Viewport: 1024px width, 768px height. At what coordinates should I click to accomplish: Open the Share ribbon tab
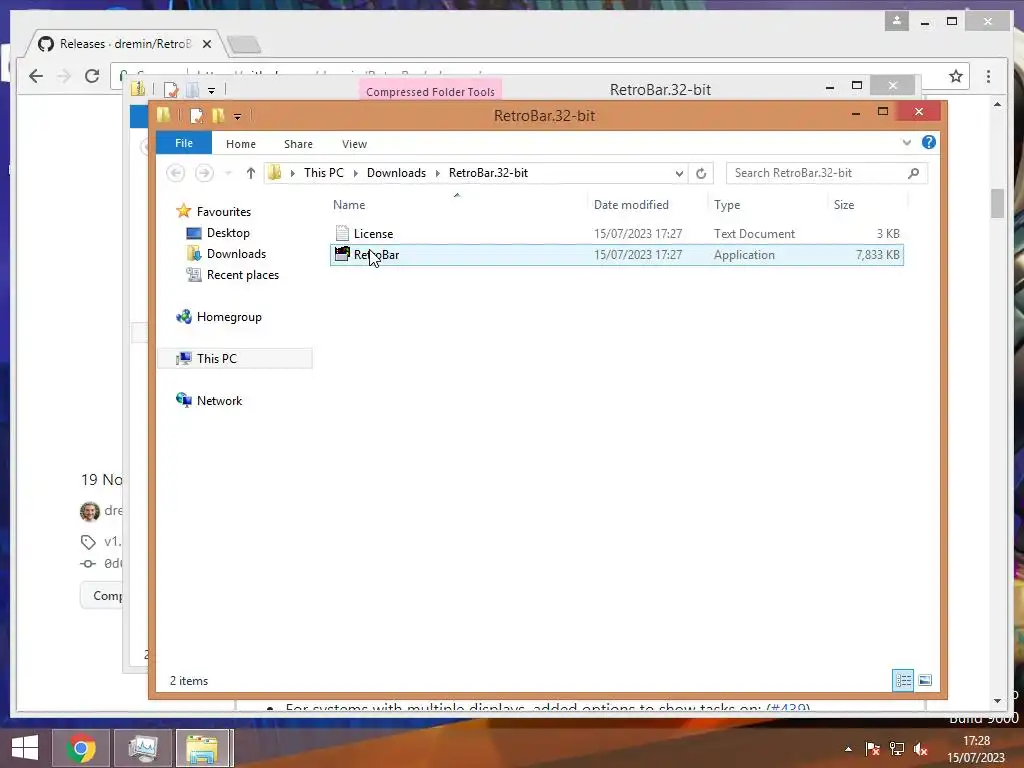(x=298, y=144)
